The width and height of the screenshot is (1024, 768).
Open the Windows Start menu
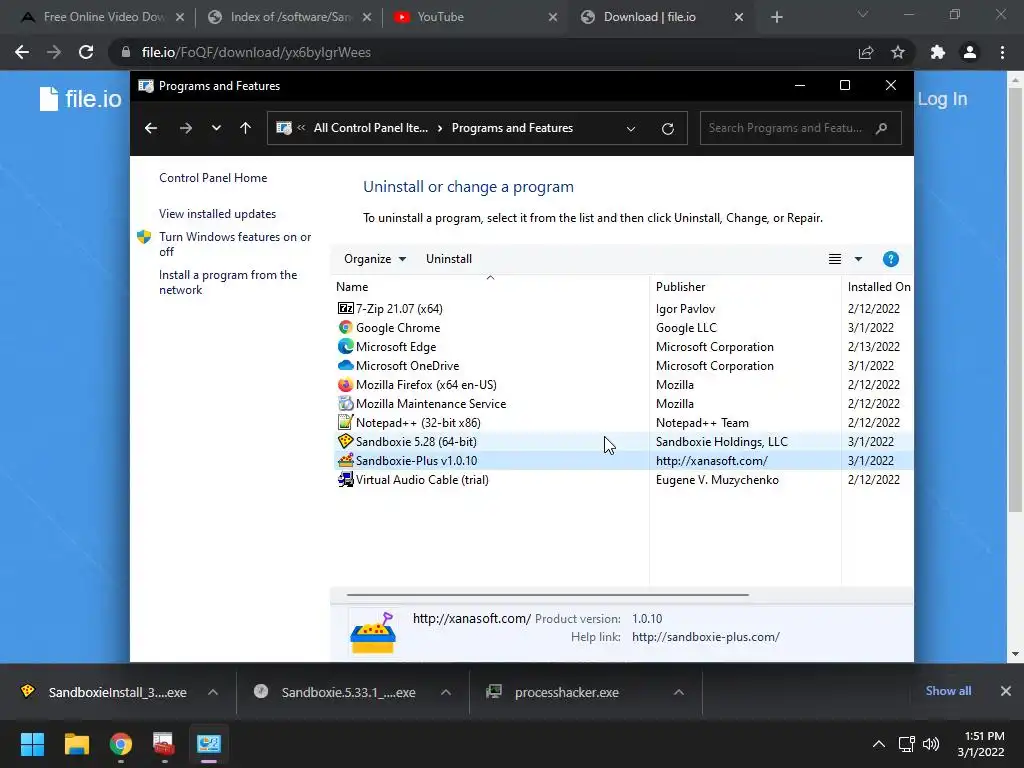[x=32, y=744]
